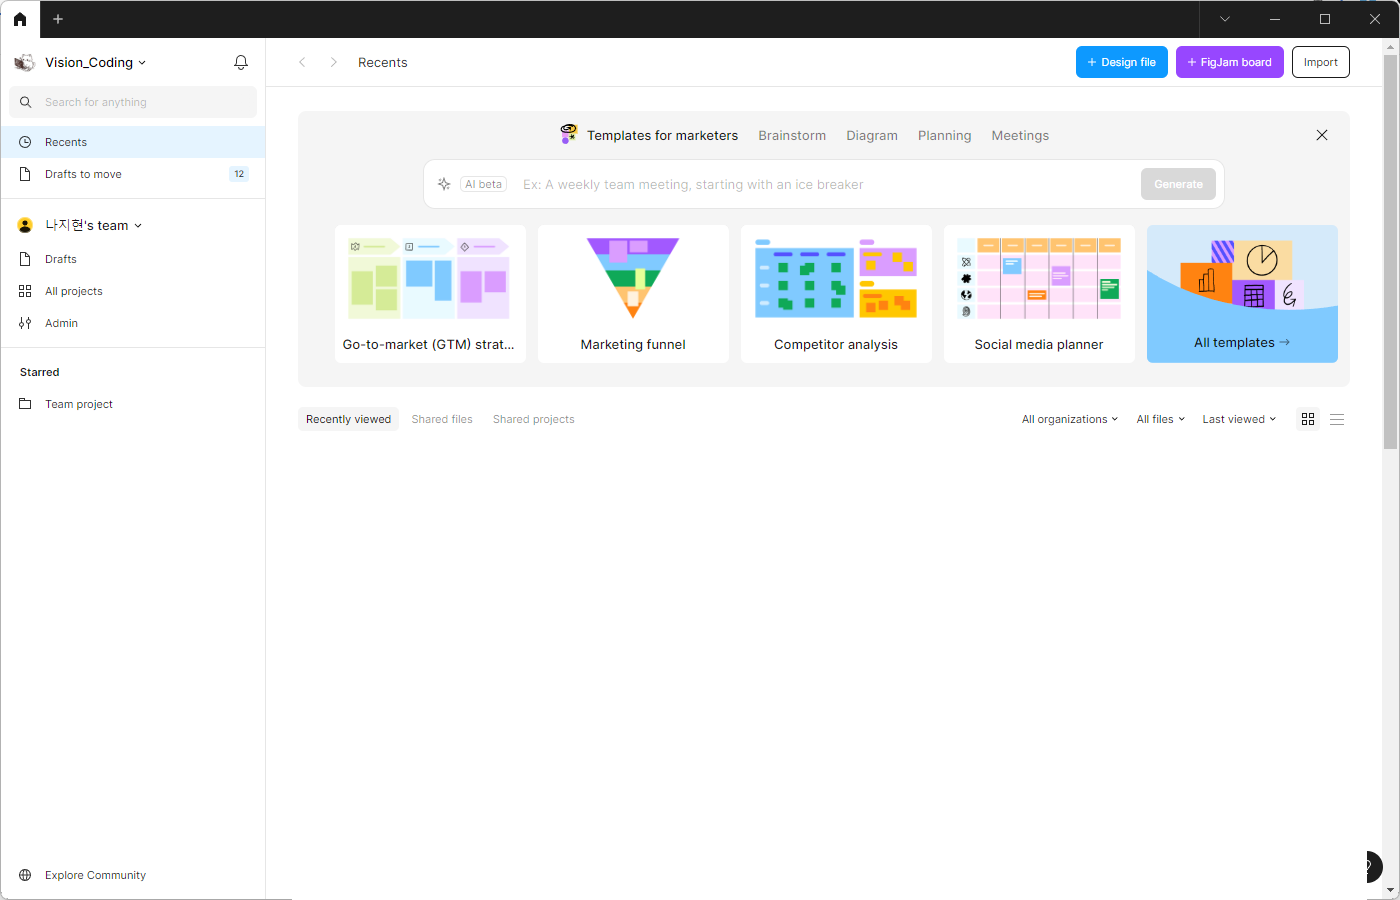Select the Meetings tab

tap(1020, 135)
